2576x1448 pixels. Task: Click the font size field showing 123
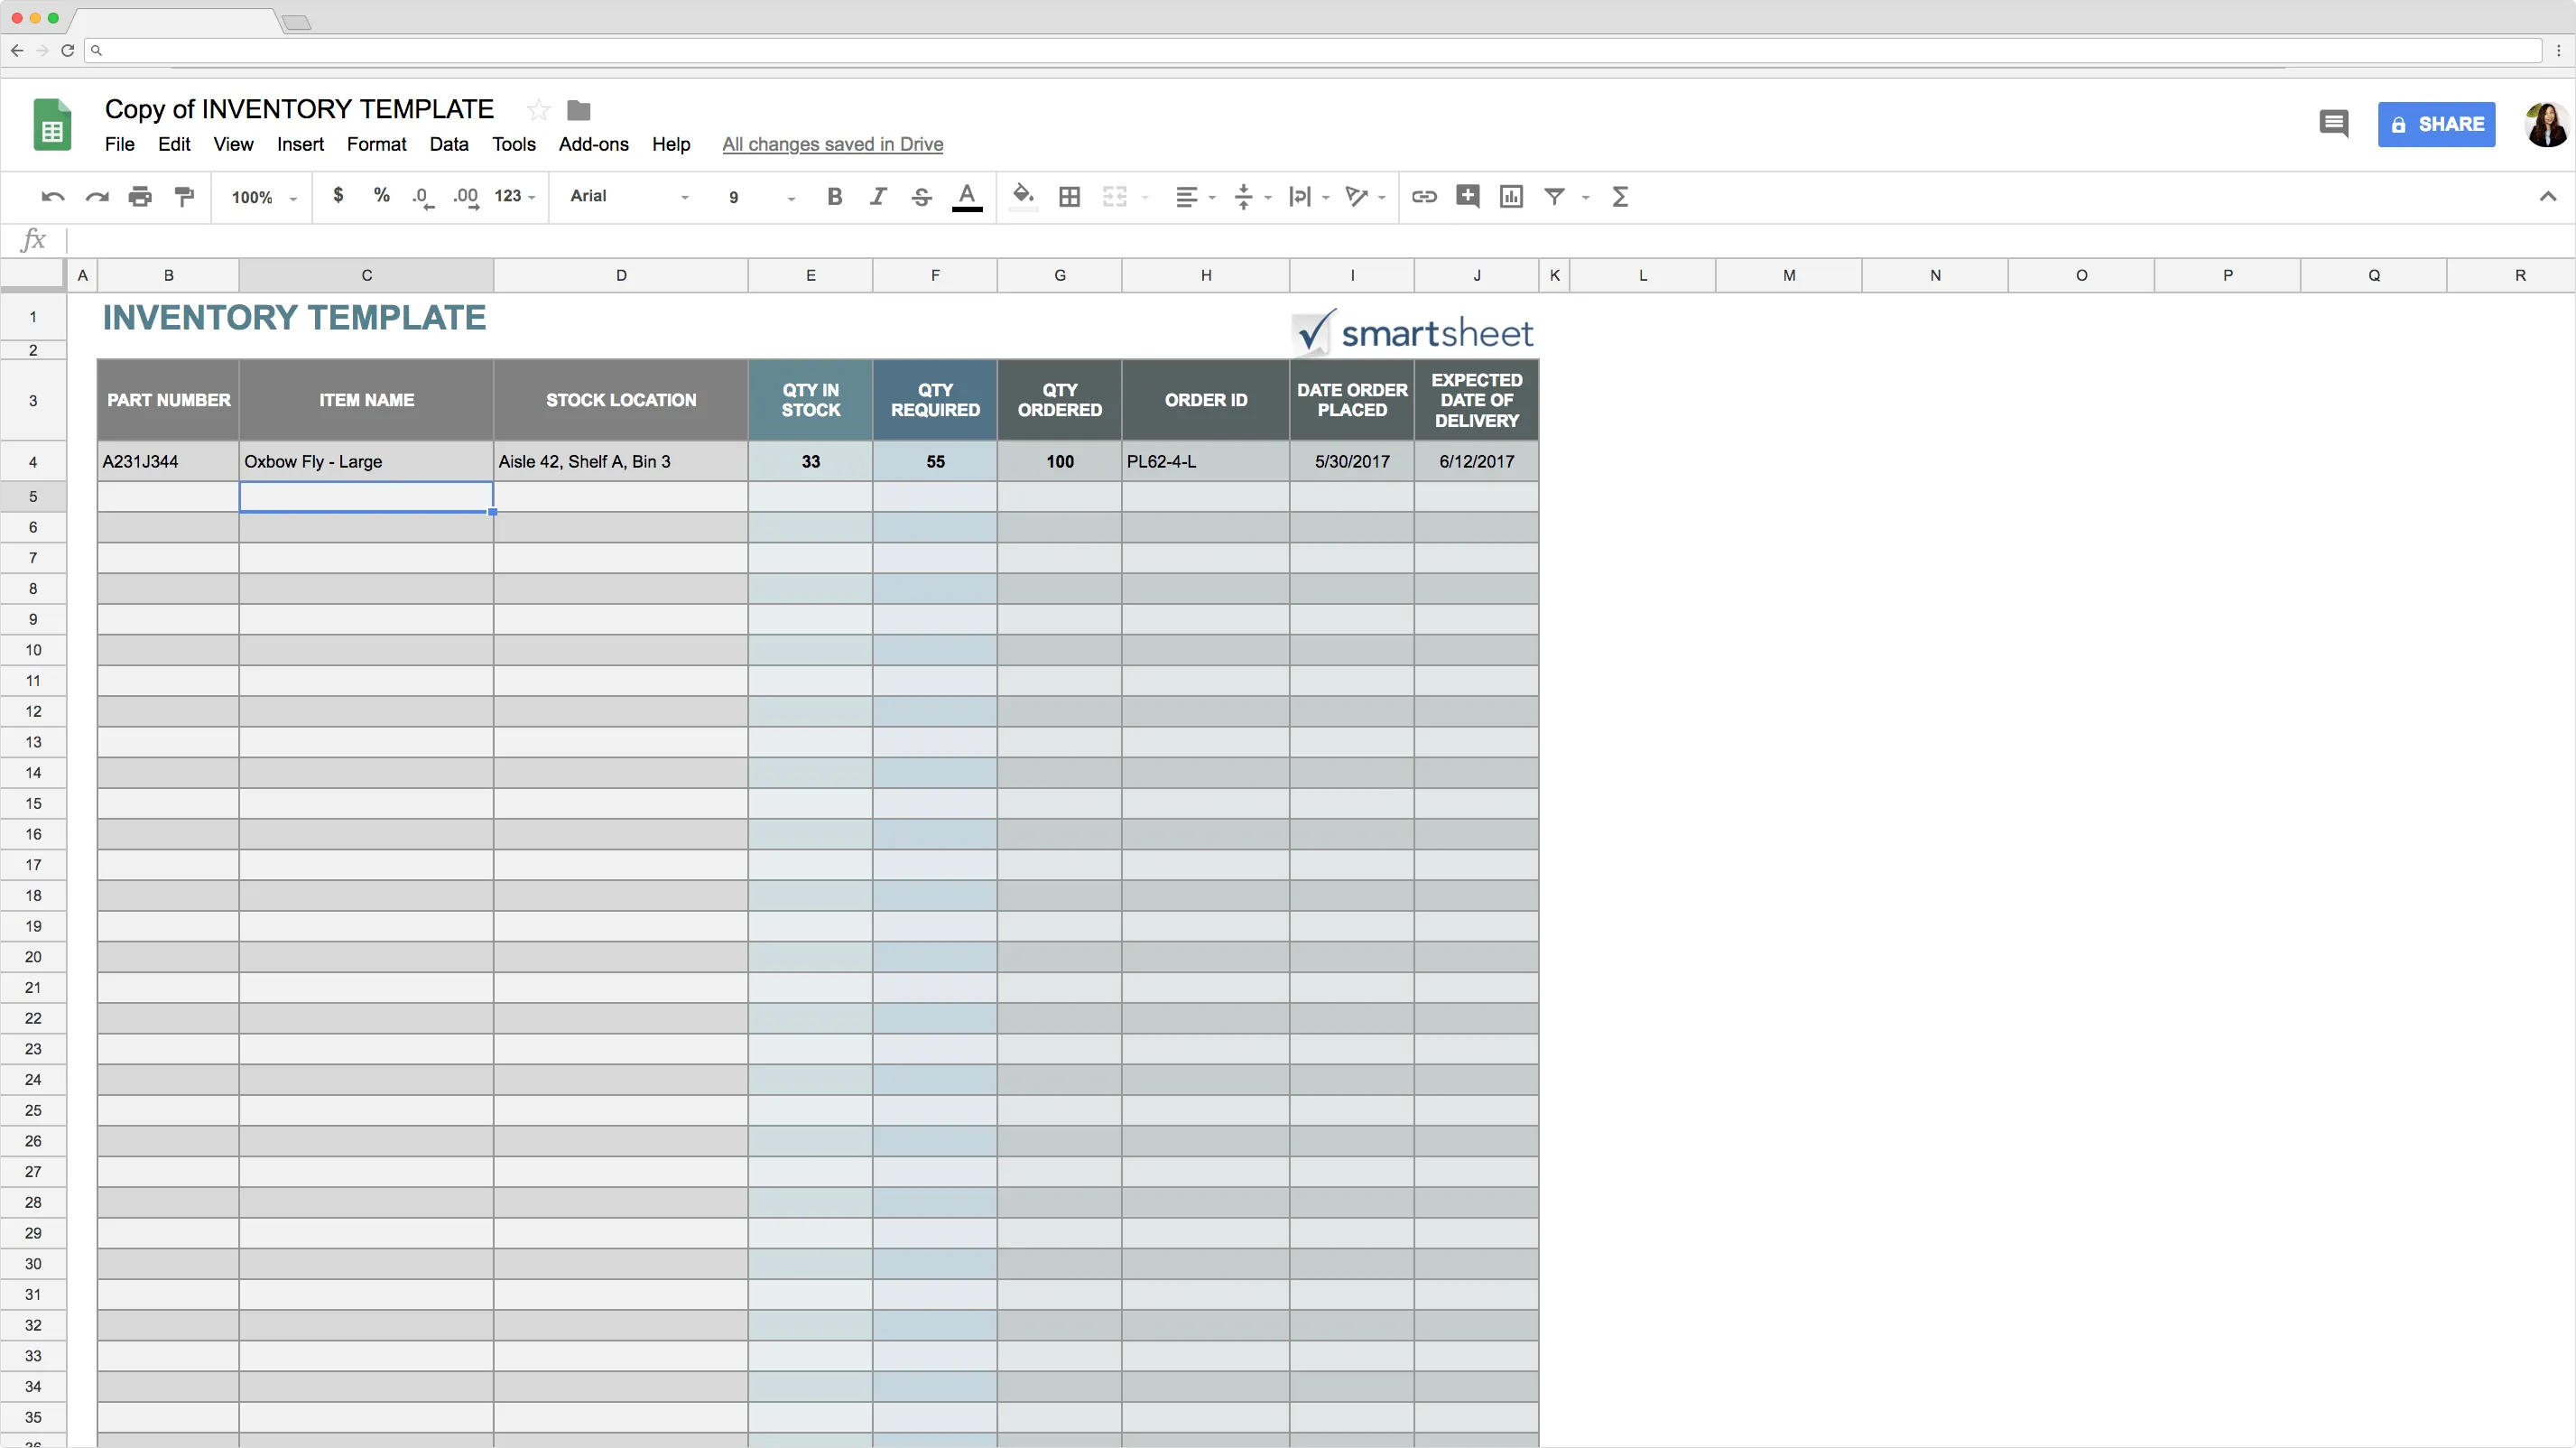pos(513,195)
